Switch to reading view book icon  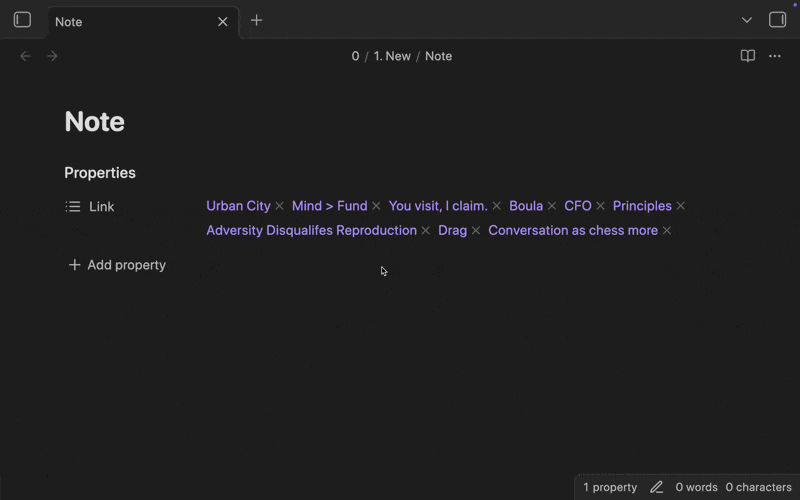point(747,56)
